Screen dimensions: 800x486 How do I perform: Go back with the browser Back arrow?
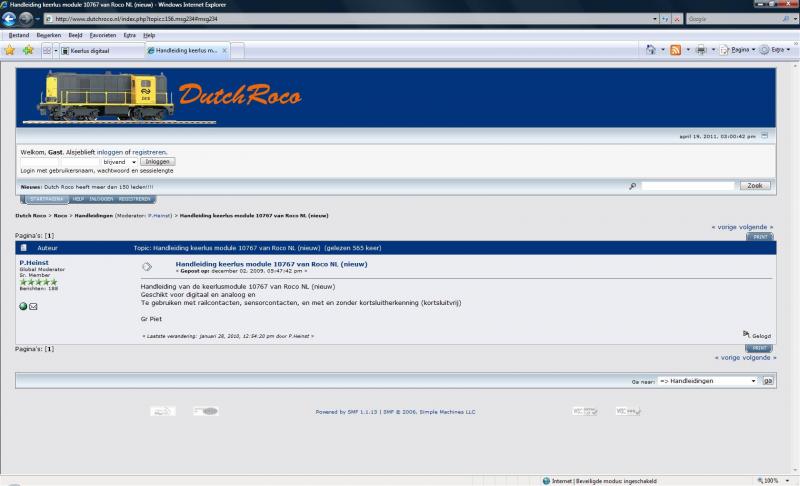[9, 19]
